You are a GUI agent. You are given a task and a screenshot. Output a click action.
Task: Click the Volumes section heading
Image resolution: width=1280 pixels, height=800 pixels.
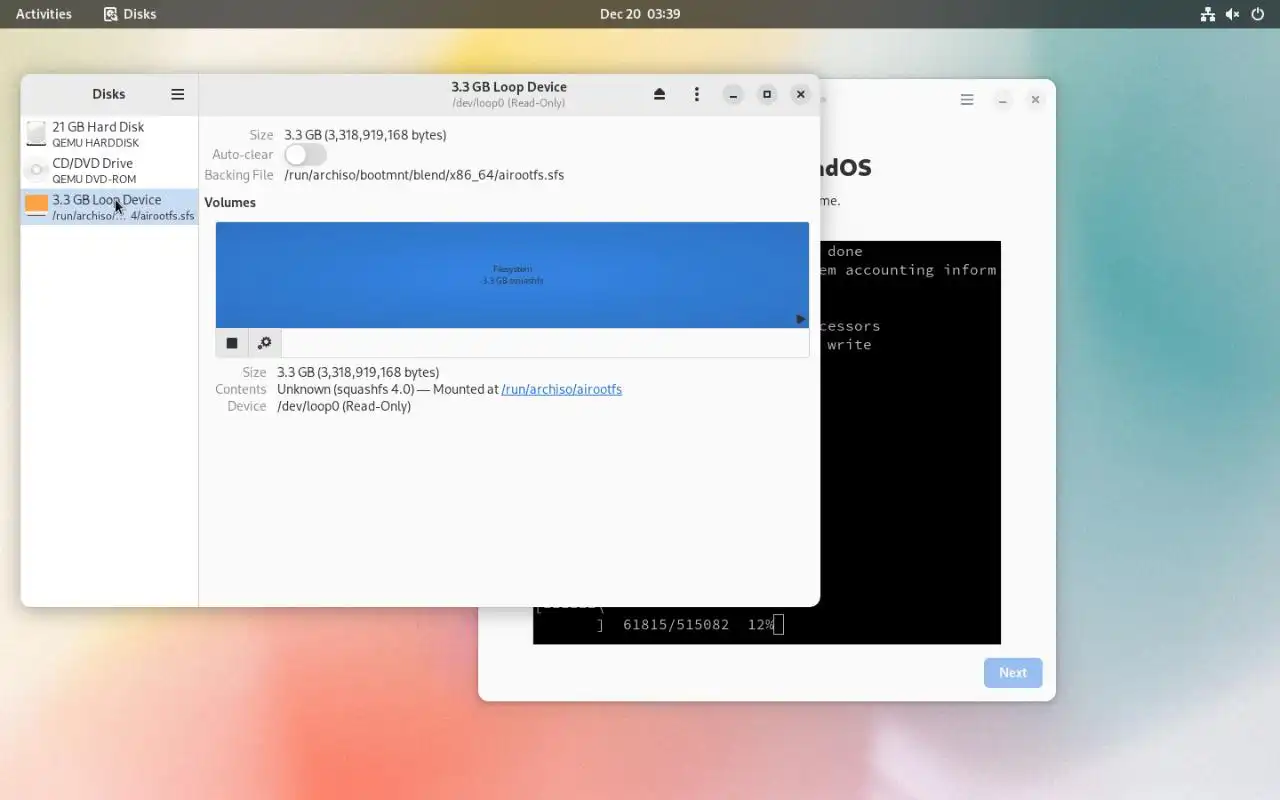(230, 202)
